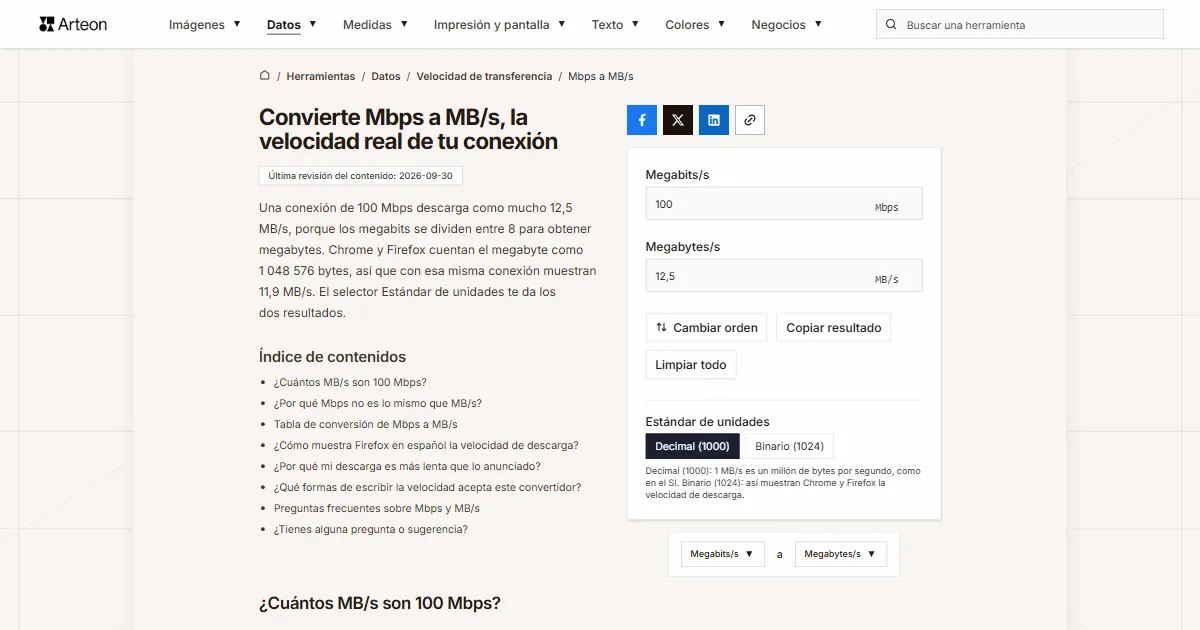Jump to ¿Cómo muestra Firefox la velocidad?
This screenshot has width=1200, height=630.
[426, 445]
